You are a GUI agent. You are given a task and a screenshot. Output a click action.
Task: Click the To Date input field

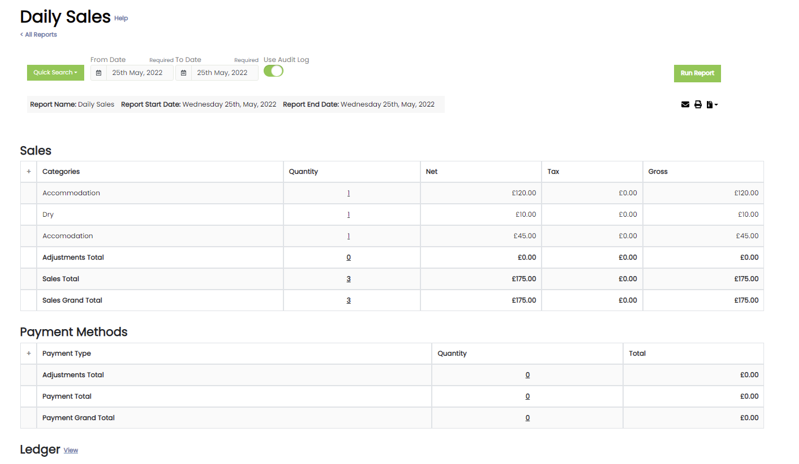coord(223,73)
